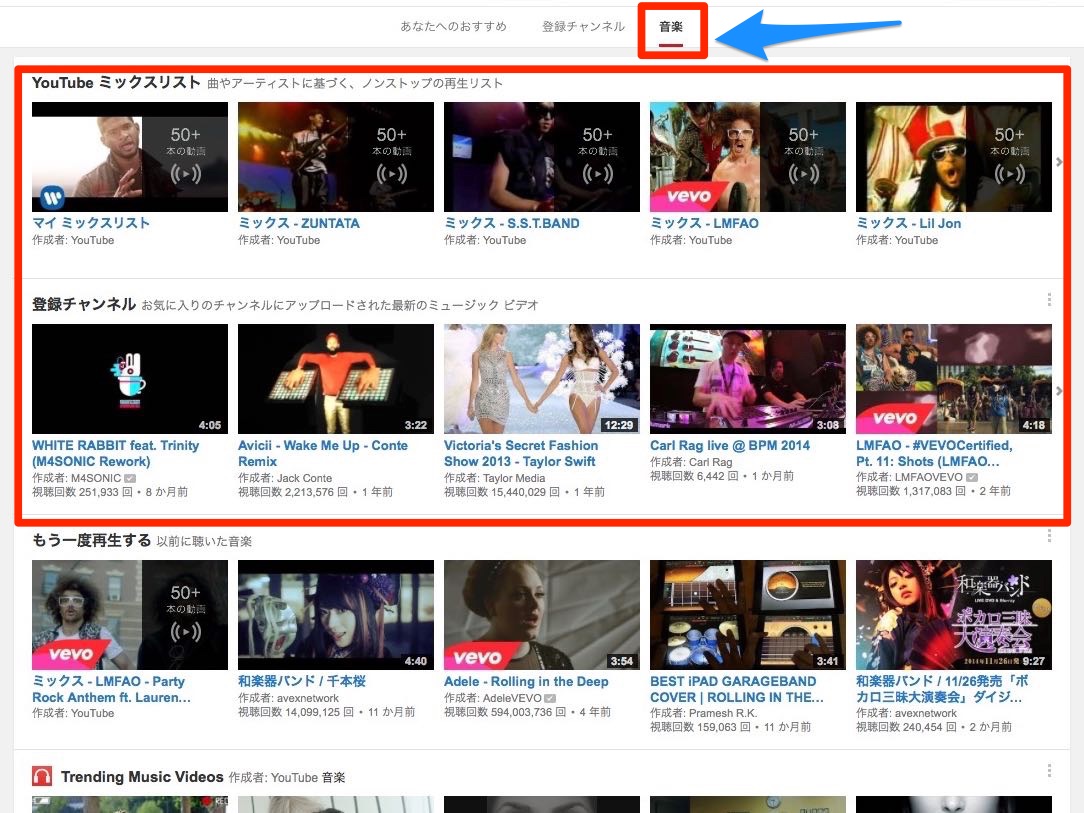Click the mix play icon on ZUNTATA thumbnail
This screenshot has width=1084, height=813.
pyautogui.click(x=391, y=174)
